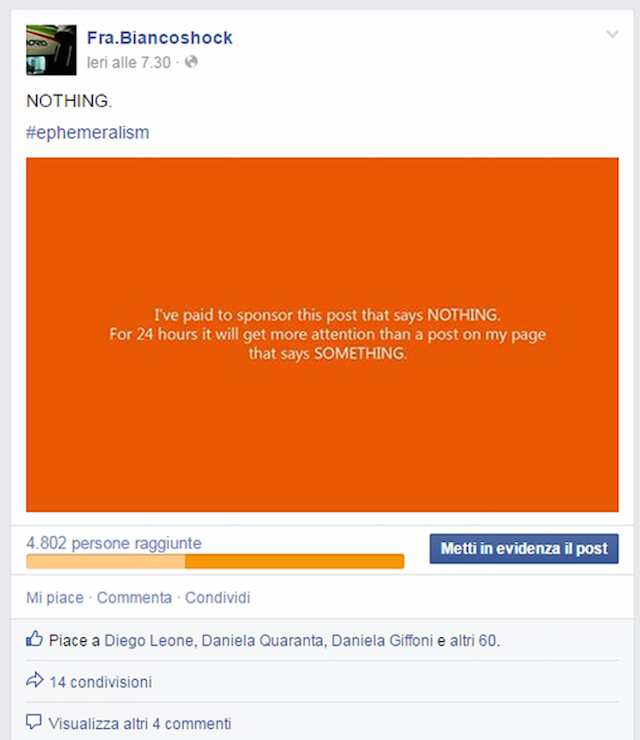This screenshot has width=640, height=740.
Task: Open Daniela Giffoni's profile link
Action: [382, 640]
